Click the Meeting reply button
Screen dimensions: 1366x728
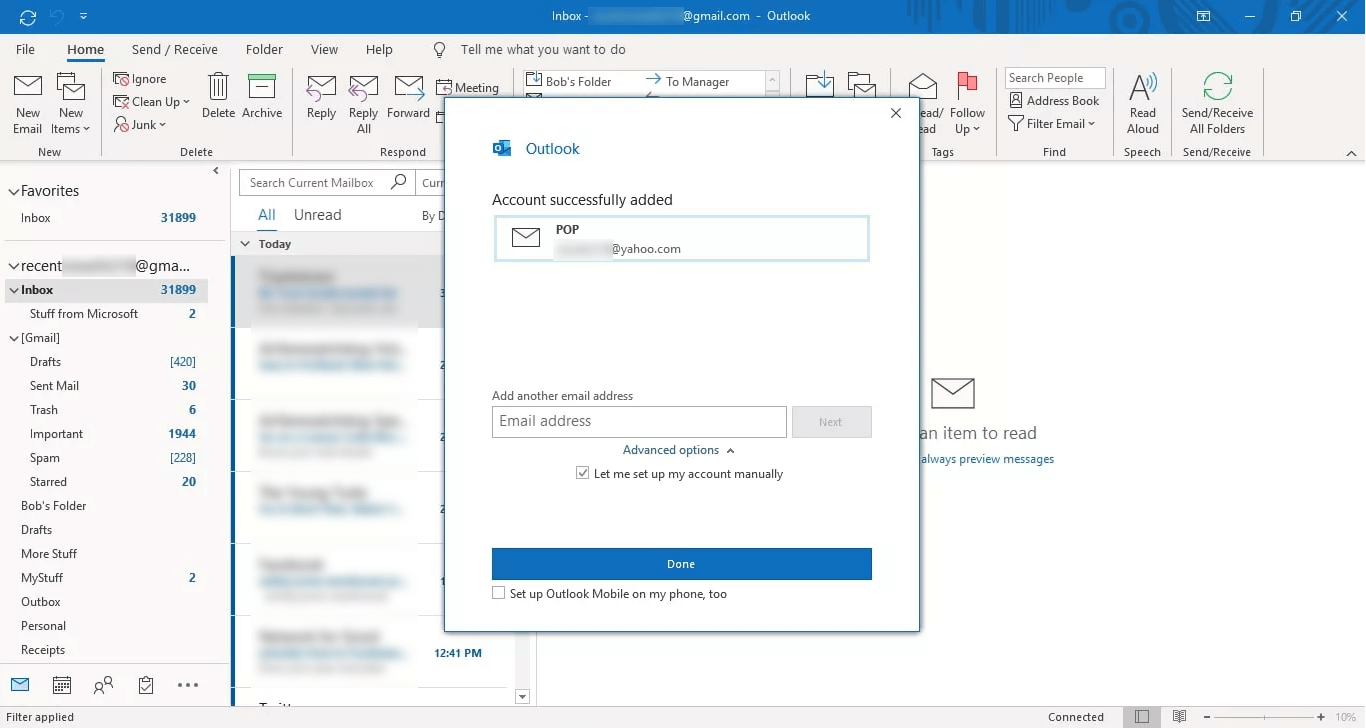(468, 88)
